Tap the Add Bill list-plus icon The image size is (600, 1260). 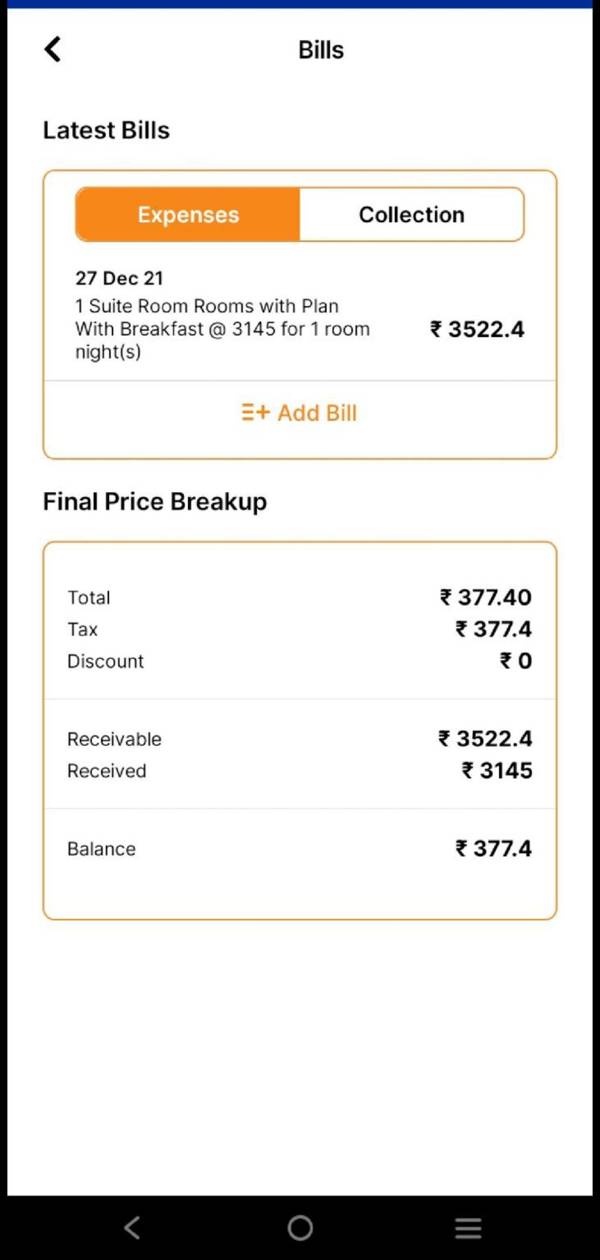click(x=255, y=413)
